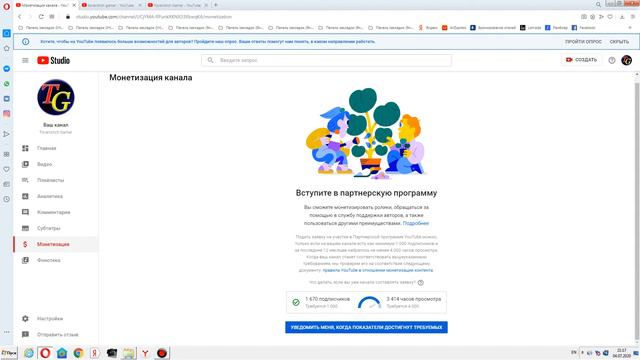The height and width of the screenshot is (360, 640).
Task: Open Настройки settings gear in sidebar
Action: click(x=56, y=318)
